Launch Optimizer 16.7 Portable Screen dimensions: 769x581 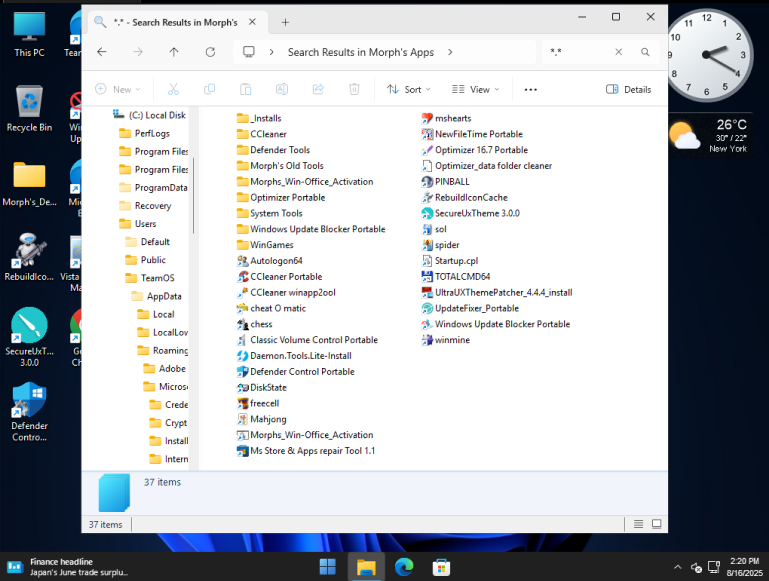coord(474,150)
